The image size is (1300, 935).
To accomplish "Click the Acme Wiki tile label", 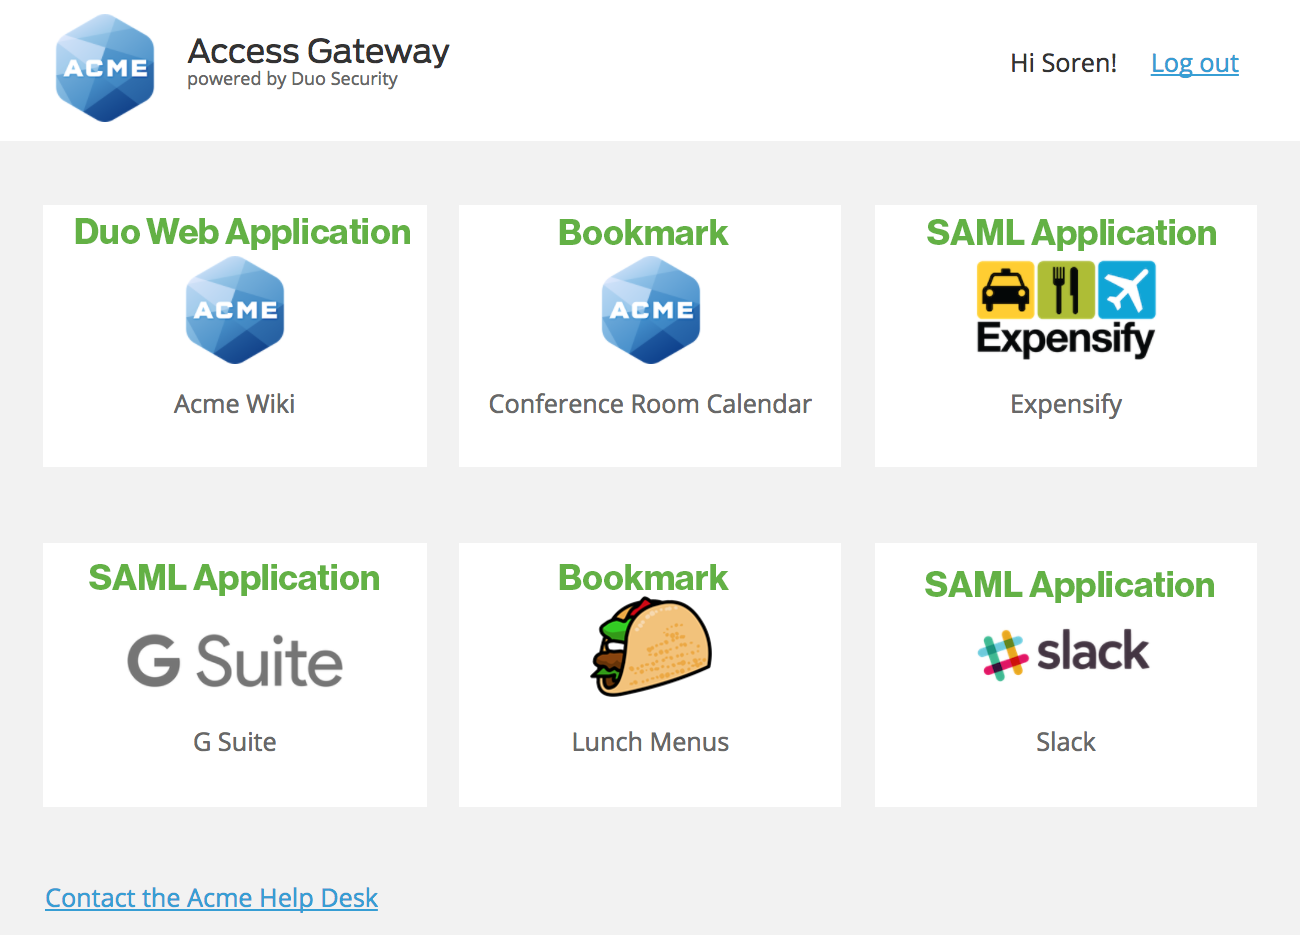I will [x=235, y=403].
